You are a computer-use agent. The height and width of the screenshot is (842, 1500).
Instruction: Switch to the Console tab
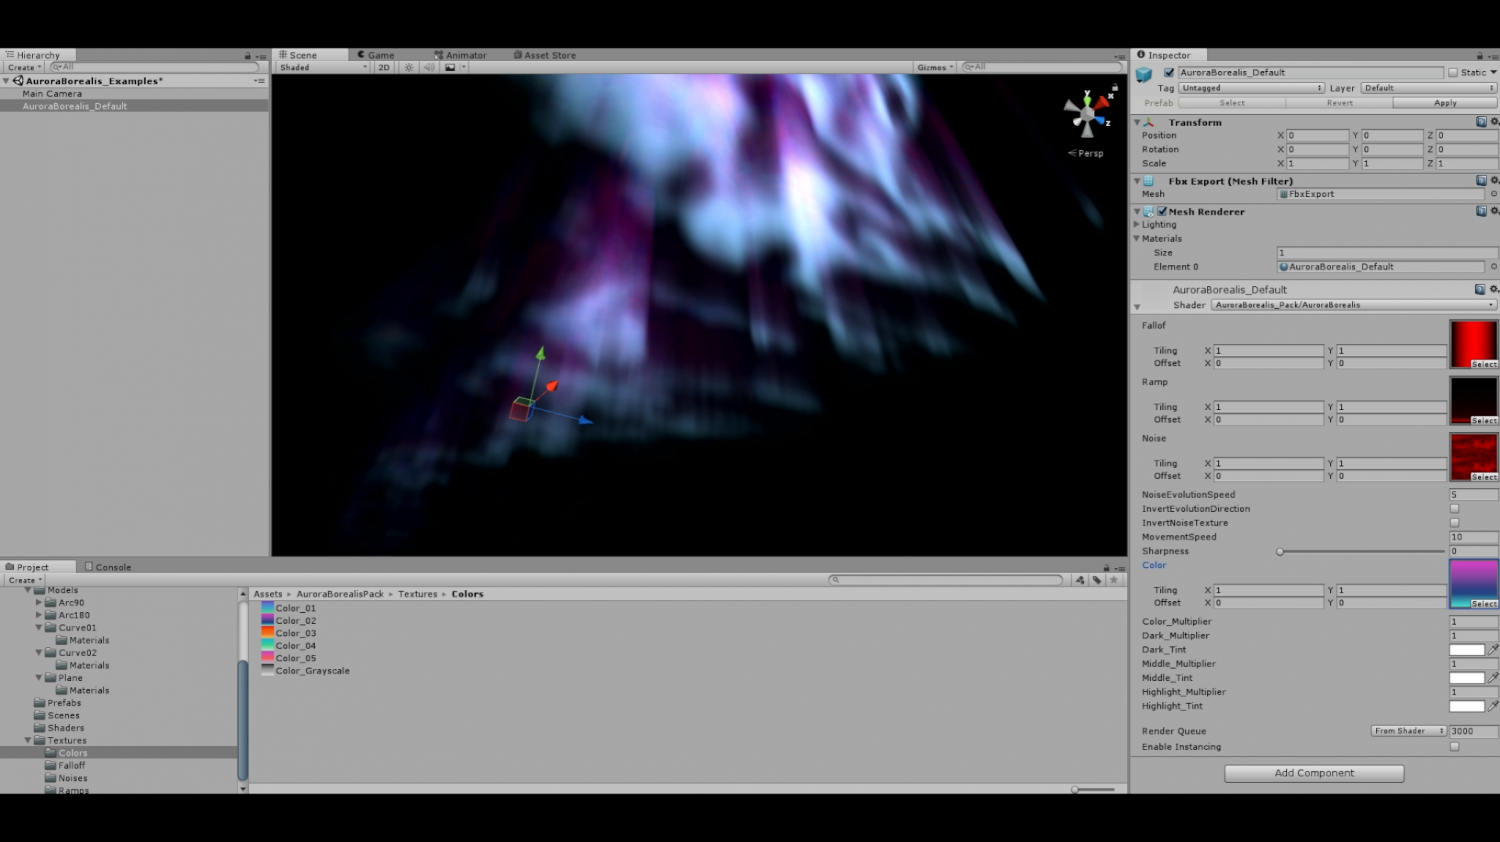click(108, 567)
